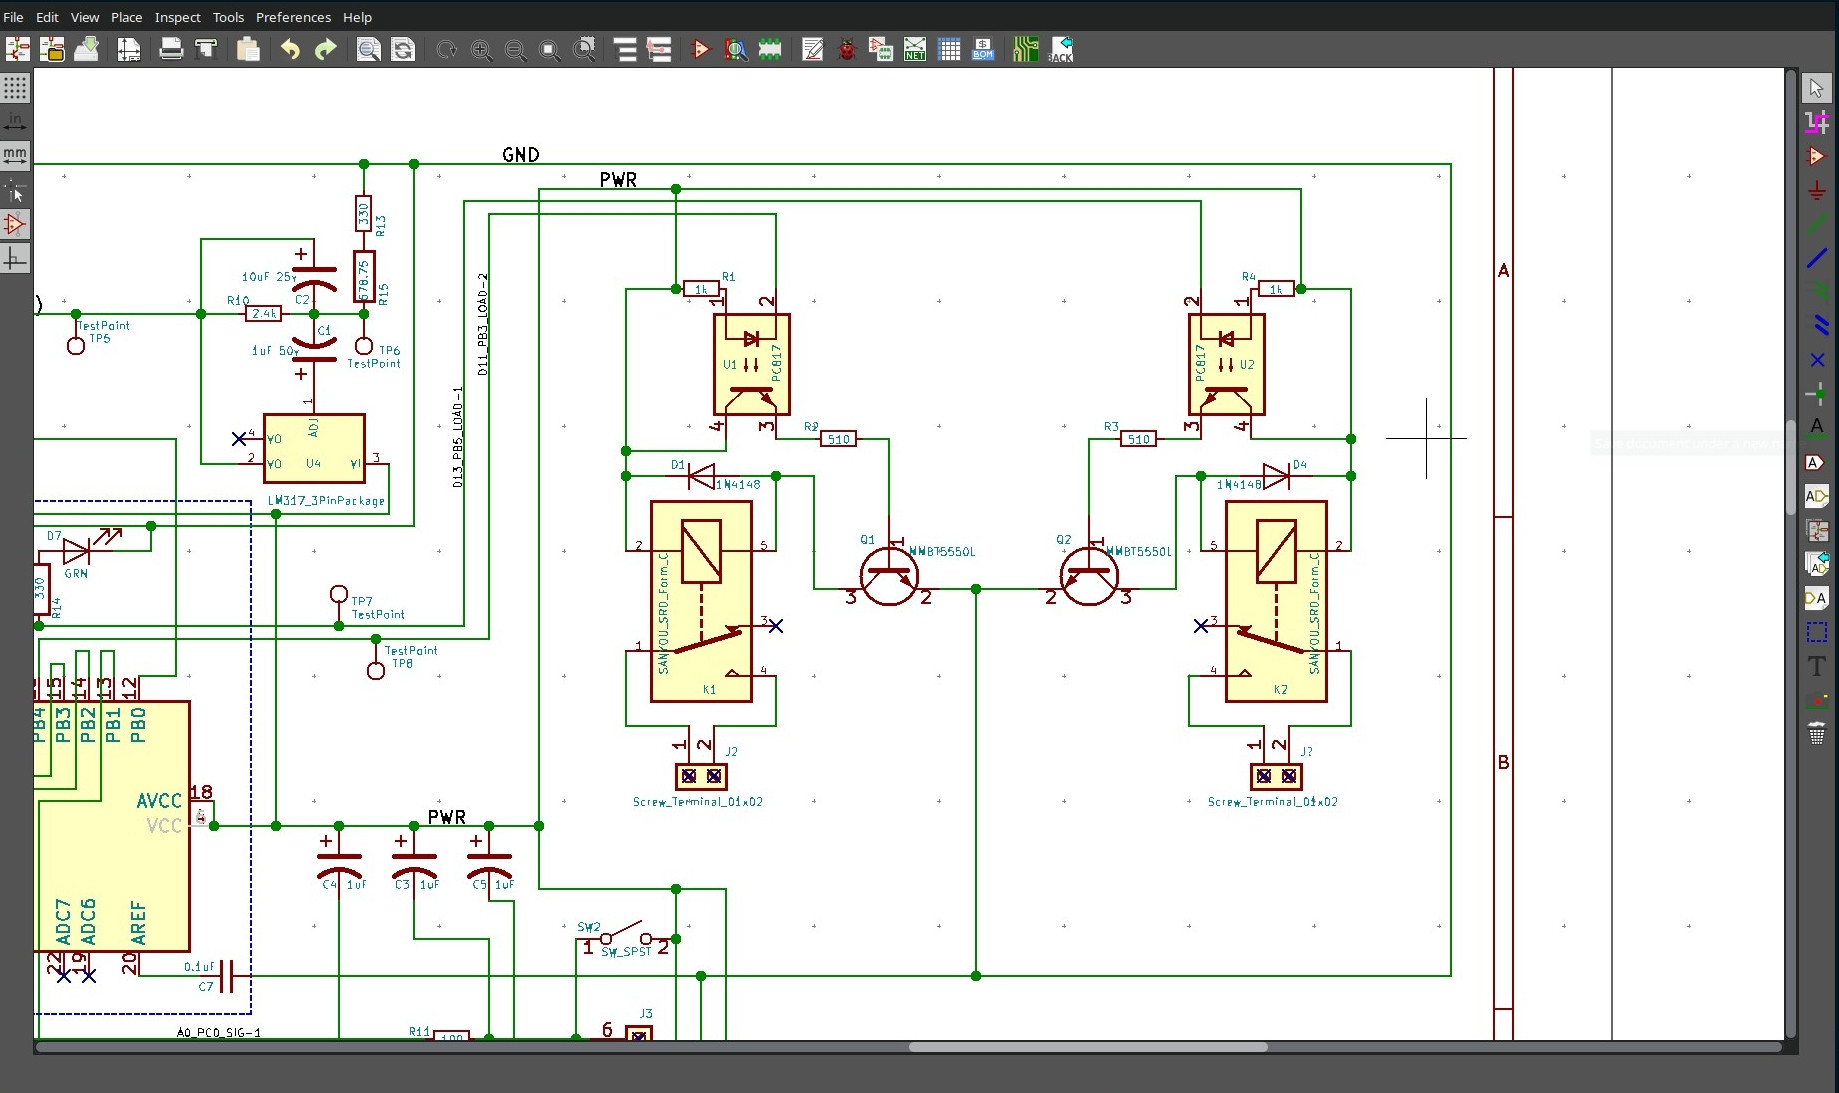
Task: Open a schematic project with folder icon
Action: coord(52,49)
